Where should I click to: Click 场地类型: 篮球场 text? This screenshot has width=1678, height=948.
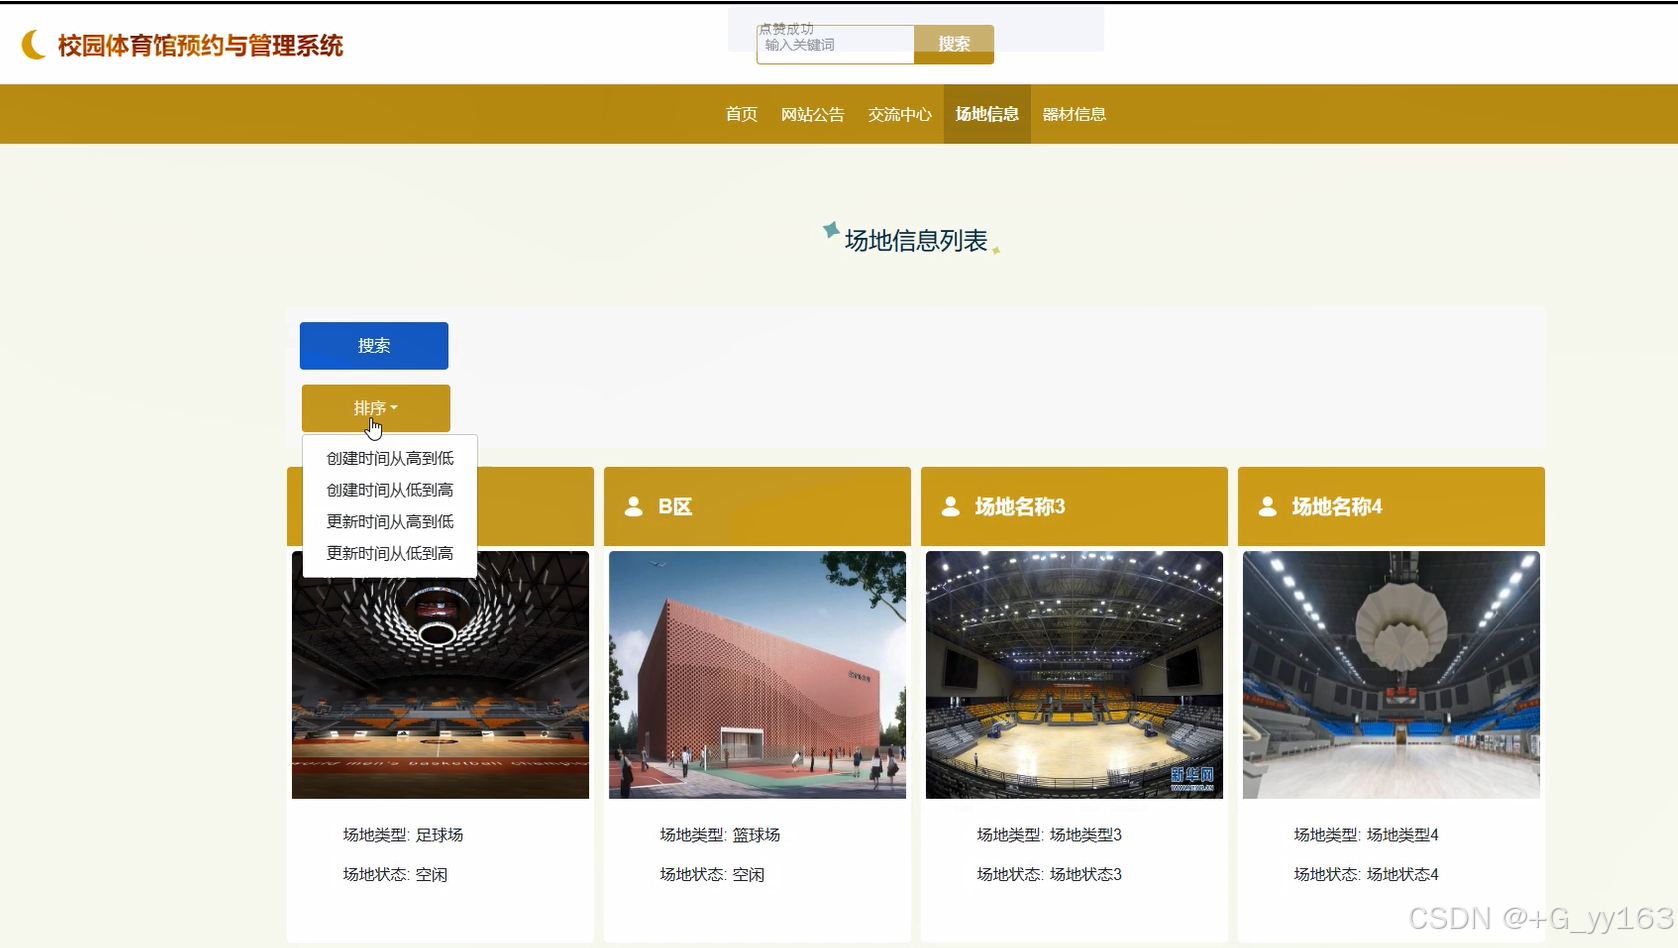(720, 835)
